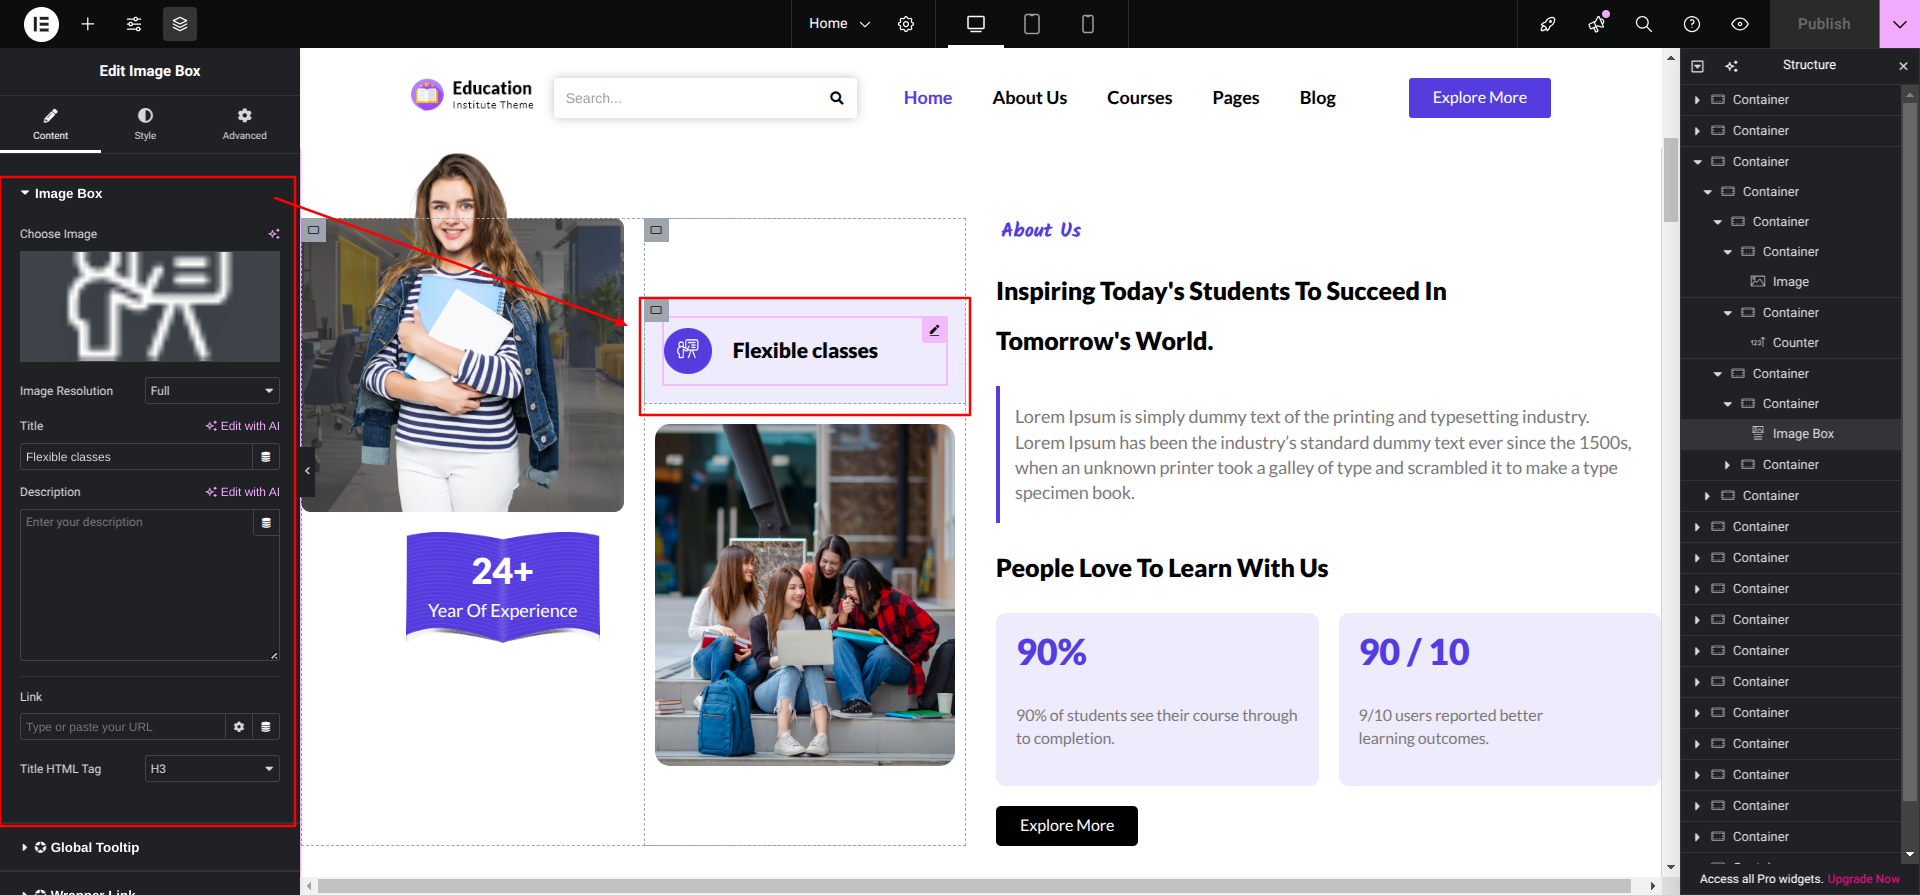Open the Publish options dropdown arrow

pos(1900,24)
